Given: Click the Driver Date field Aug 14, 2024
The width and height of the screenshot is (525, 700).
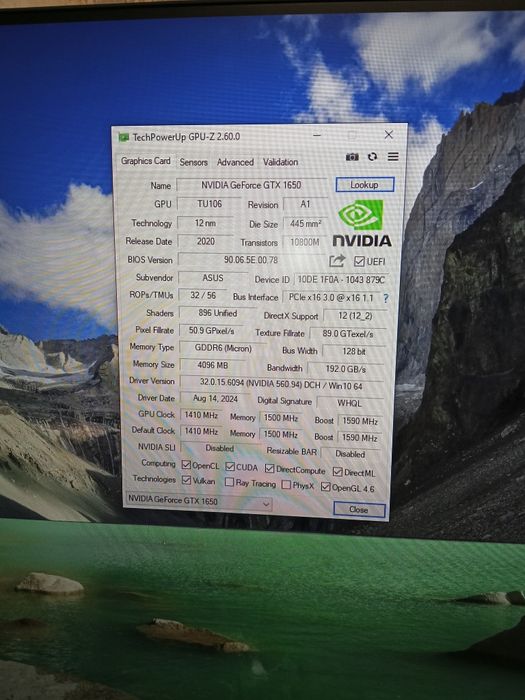Looking at the screenshot, I should point(216,399).
